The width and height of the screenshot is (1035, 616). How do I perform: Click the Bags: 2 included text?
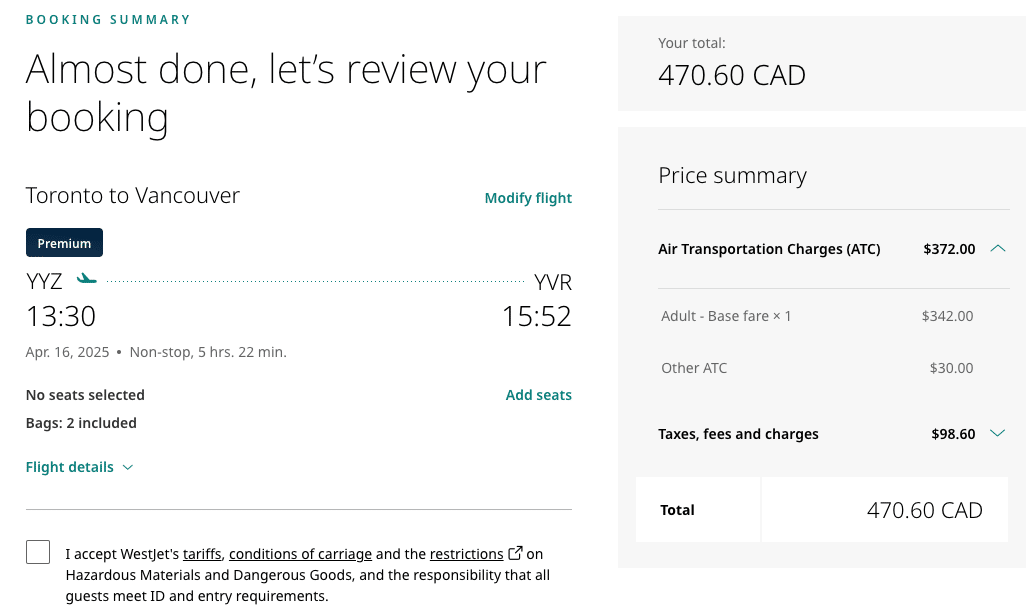point(81,423)
